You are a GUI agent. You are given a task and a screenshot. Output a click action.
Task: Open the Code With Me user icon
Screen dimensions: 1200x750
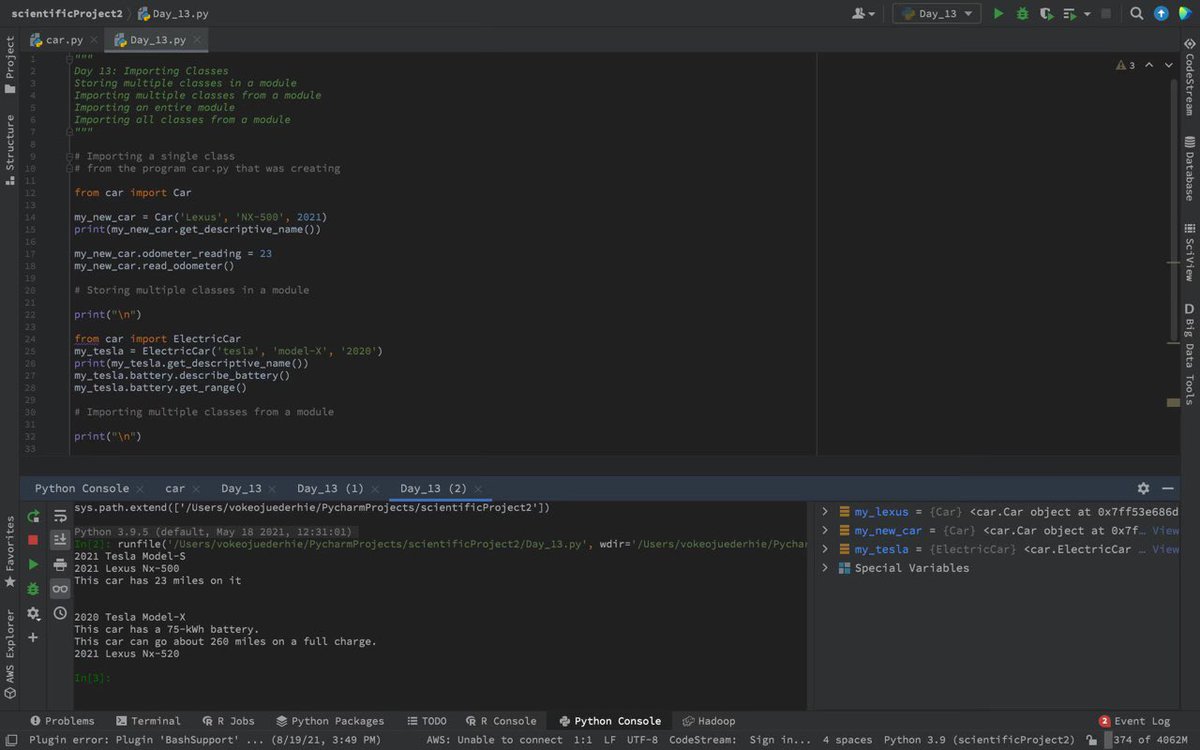pyautogui.click(x=863, y=14)
